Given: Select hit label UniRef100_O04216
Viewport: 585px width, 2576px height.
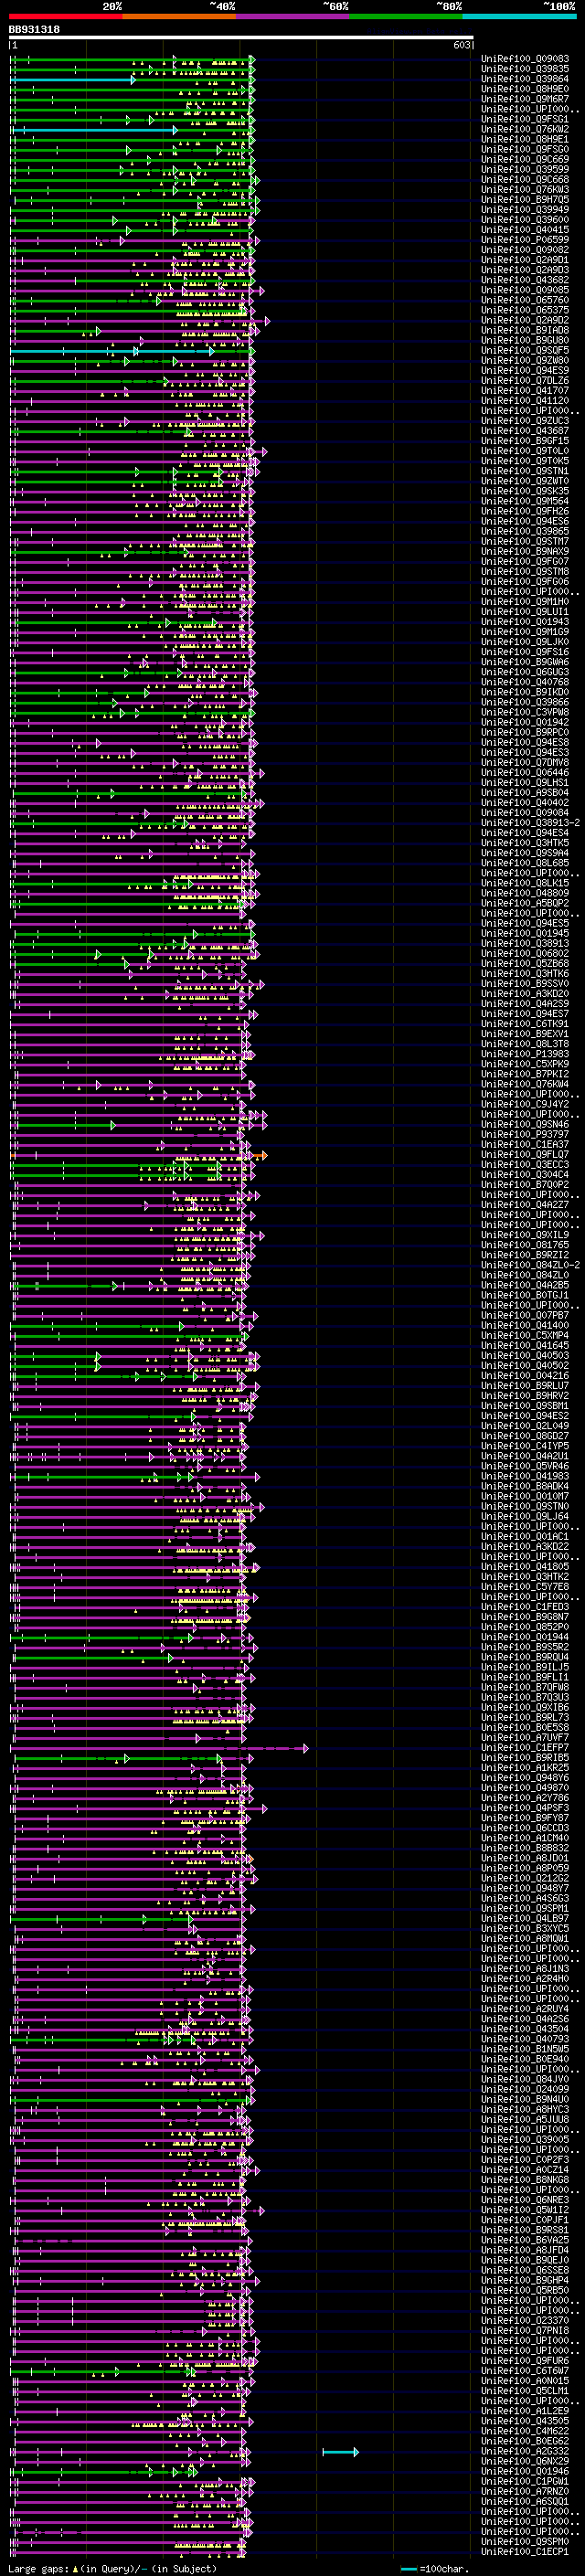Looking at the screenshot, I should point(525,1375).
